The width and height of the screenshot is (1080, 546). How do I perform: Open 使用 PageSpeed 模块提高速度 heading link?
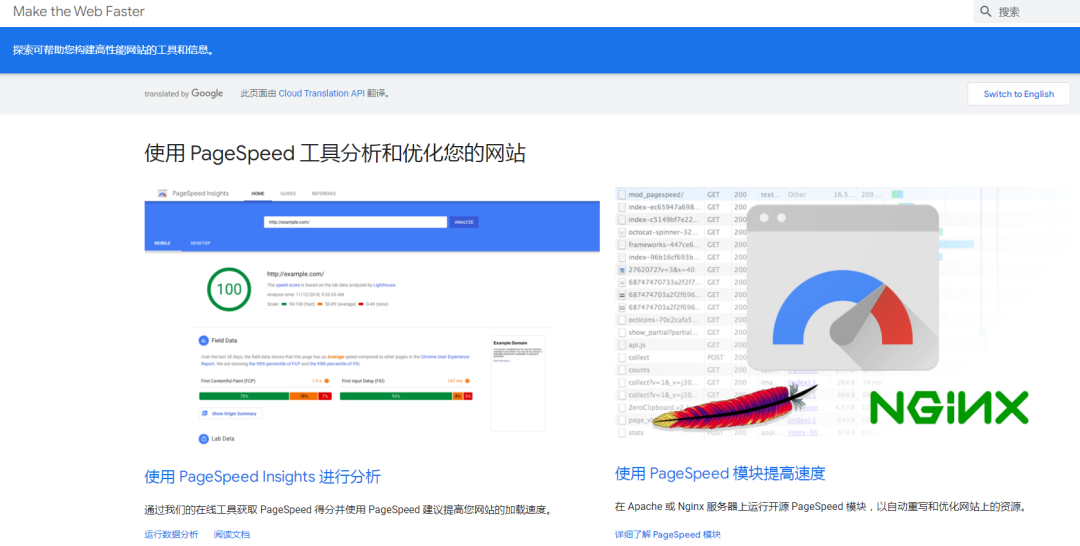pos(720,473)
